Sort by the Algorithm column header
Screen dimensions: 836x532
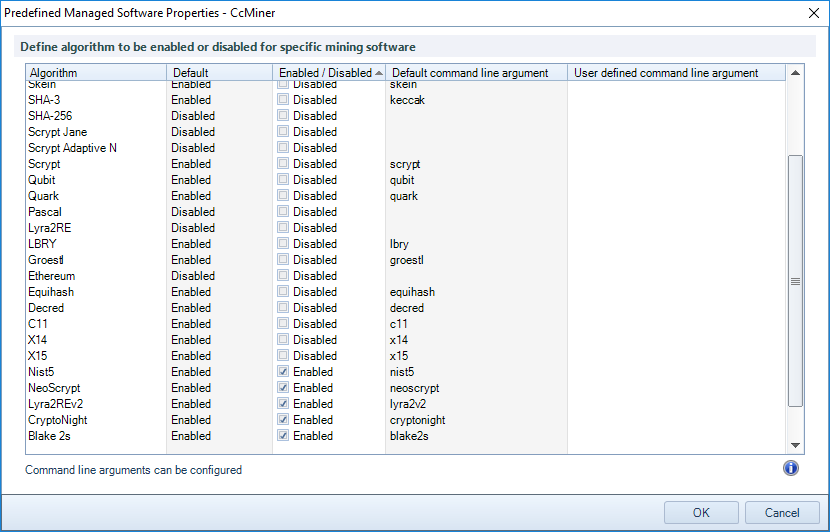pos(96,72)
